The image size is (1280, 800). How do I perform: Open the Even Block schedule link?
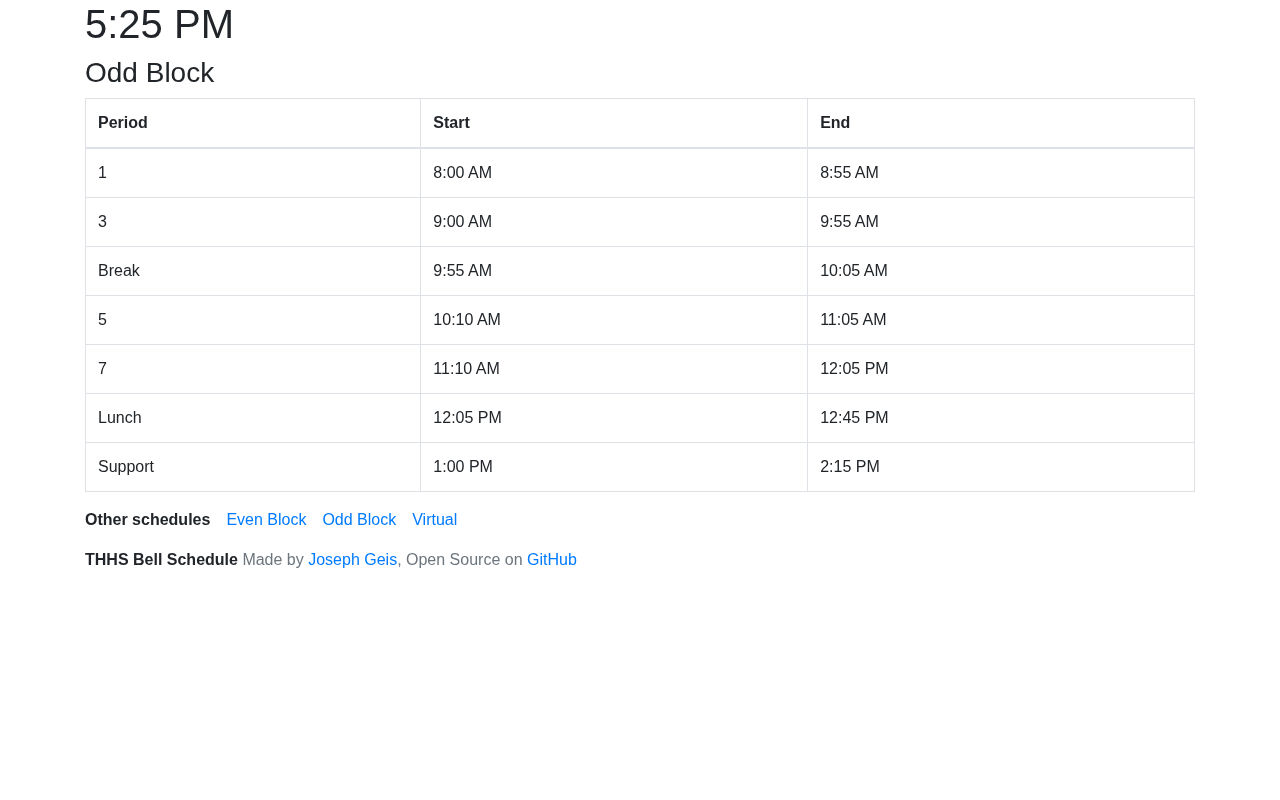click(266, 520)
